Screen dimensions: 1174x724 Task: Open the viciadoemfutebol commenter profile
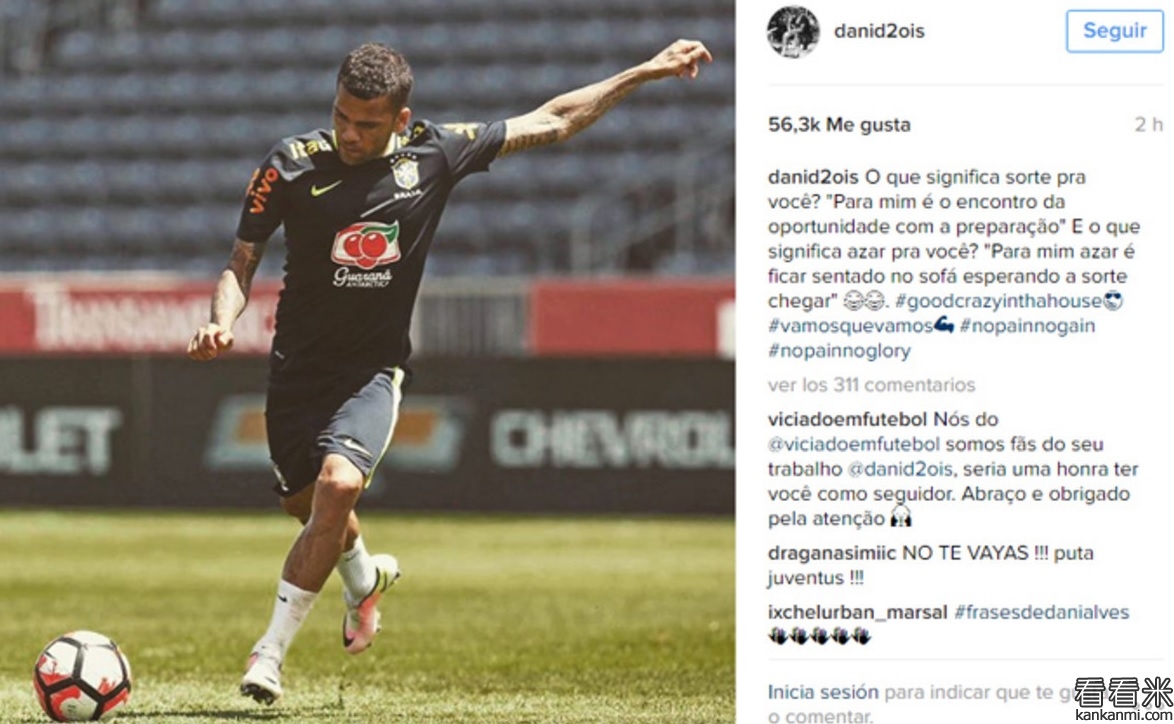tap(848, 419)
